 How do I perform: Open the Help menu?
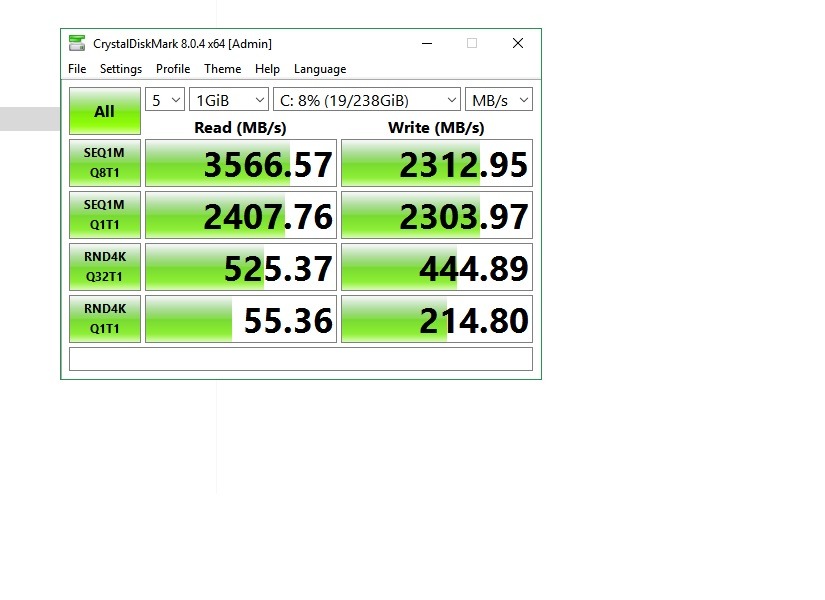267,69
